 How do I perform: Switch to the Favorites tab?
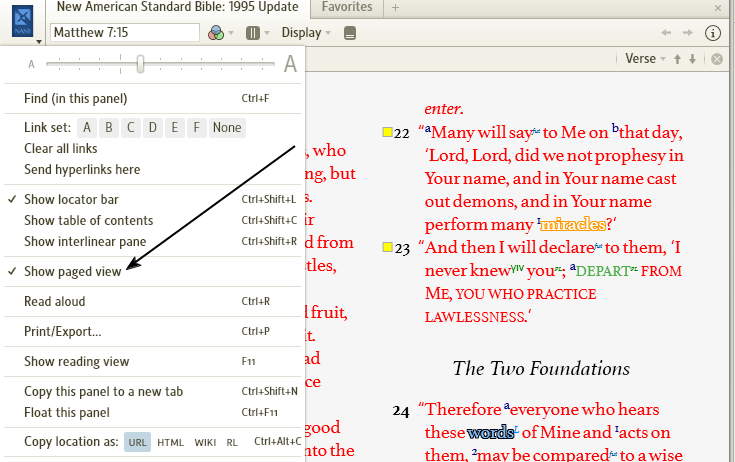coord(347,7)
